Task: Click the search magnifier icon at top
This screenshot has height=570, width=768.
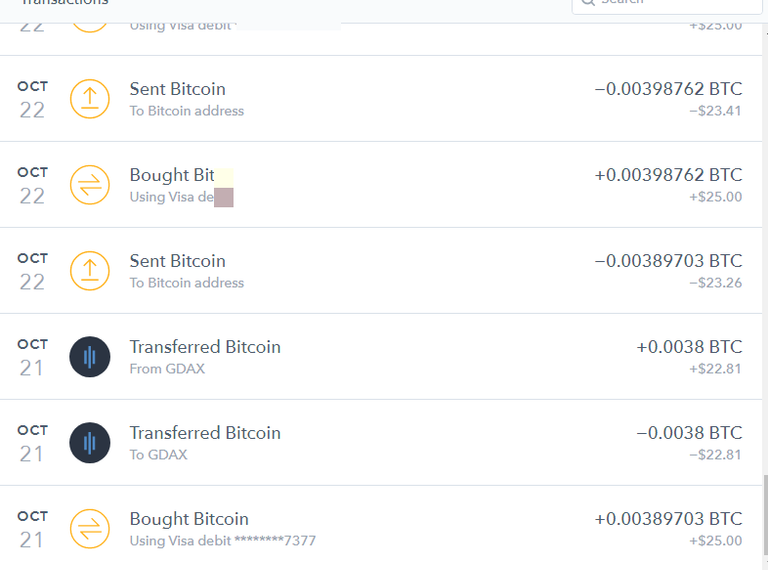Action: 588,2
